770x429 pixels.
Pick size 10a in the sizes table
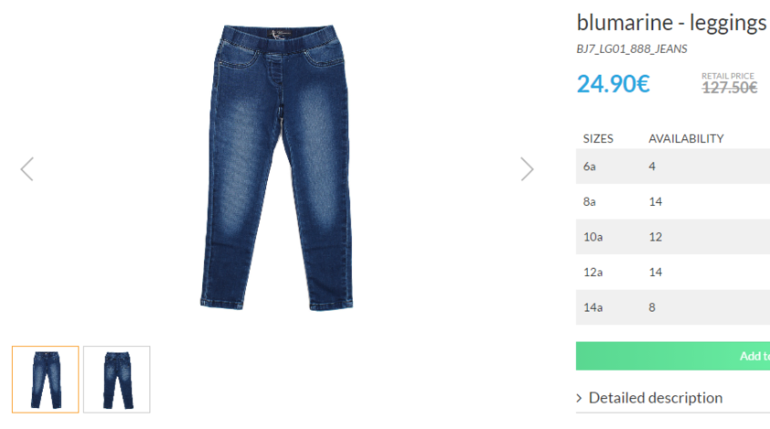673,237
